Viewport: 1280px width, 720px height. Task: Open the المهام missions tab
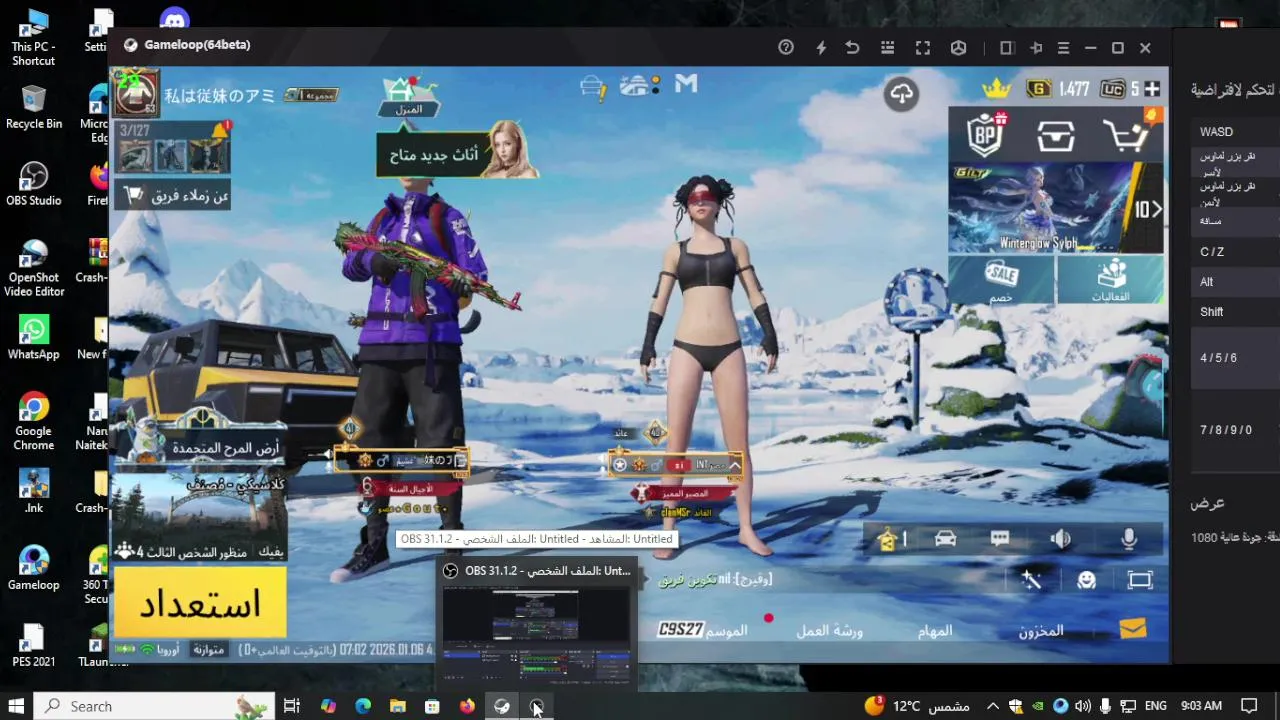[x=935, y=631]
